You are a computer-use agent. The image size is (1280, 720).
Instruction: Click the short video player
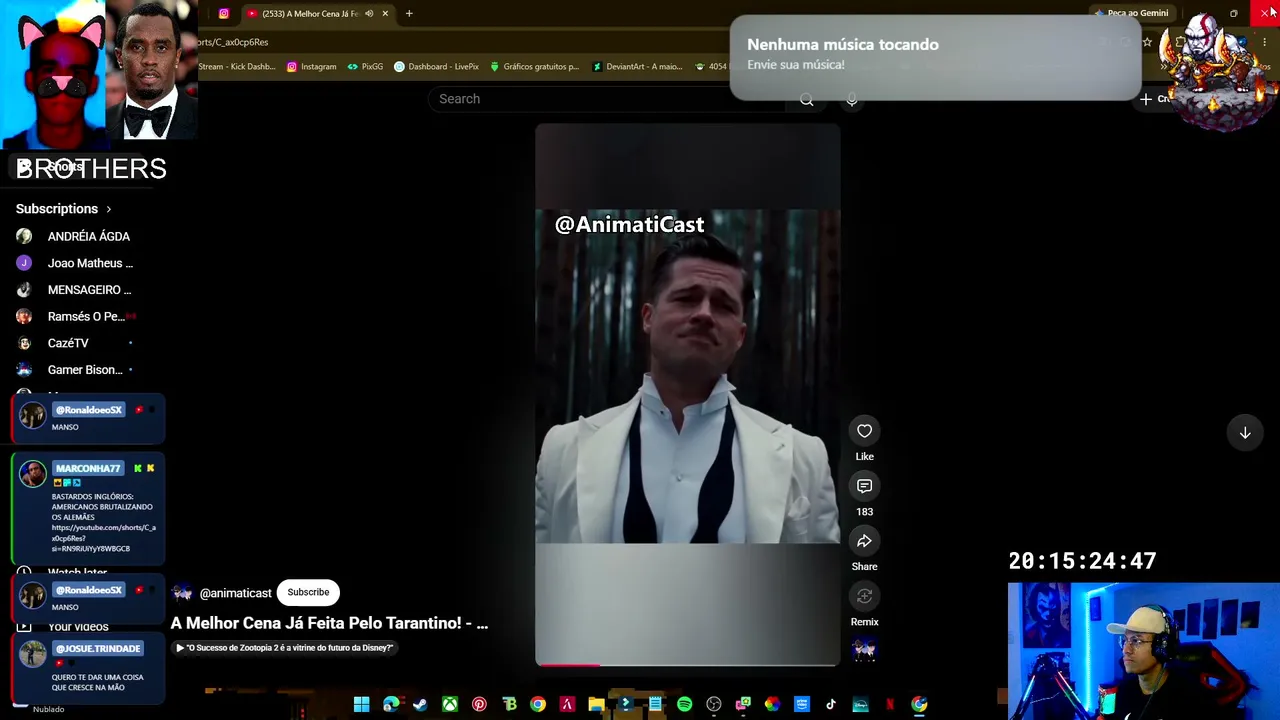coord(688,395)
